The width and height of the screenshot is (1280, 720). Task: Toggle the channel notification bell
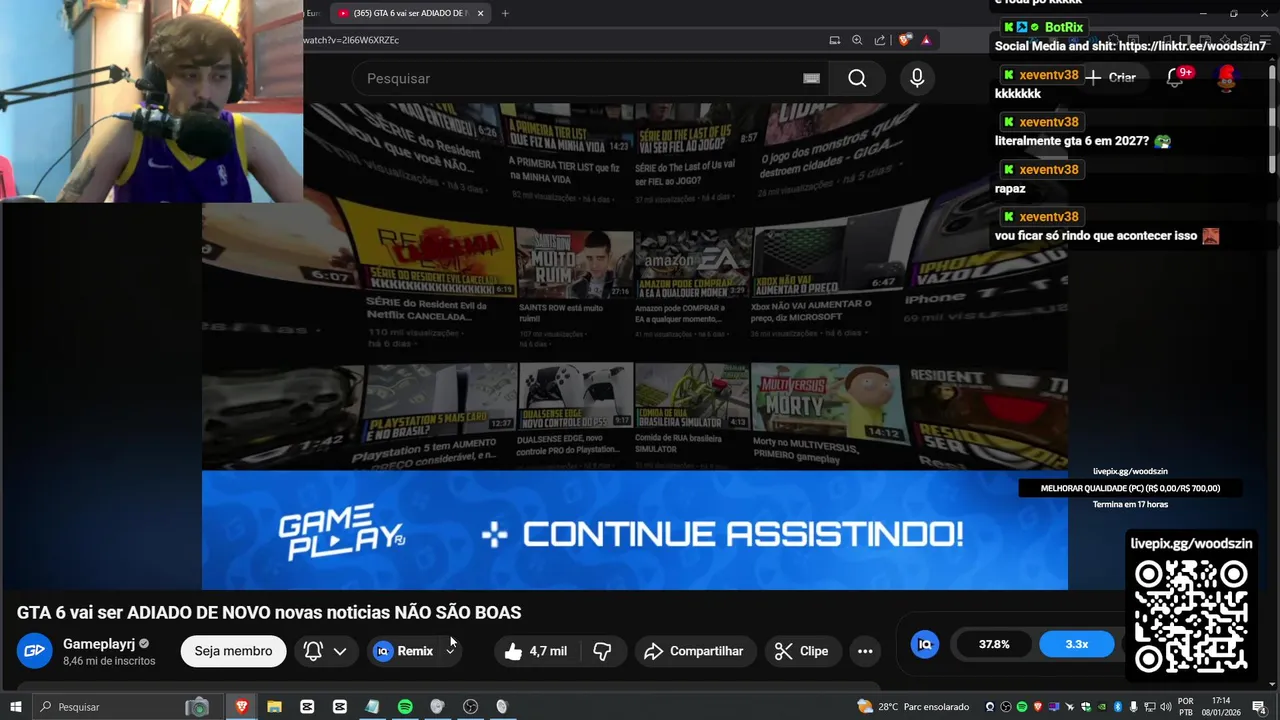(313, 651)
